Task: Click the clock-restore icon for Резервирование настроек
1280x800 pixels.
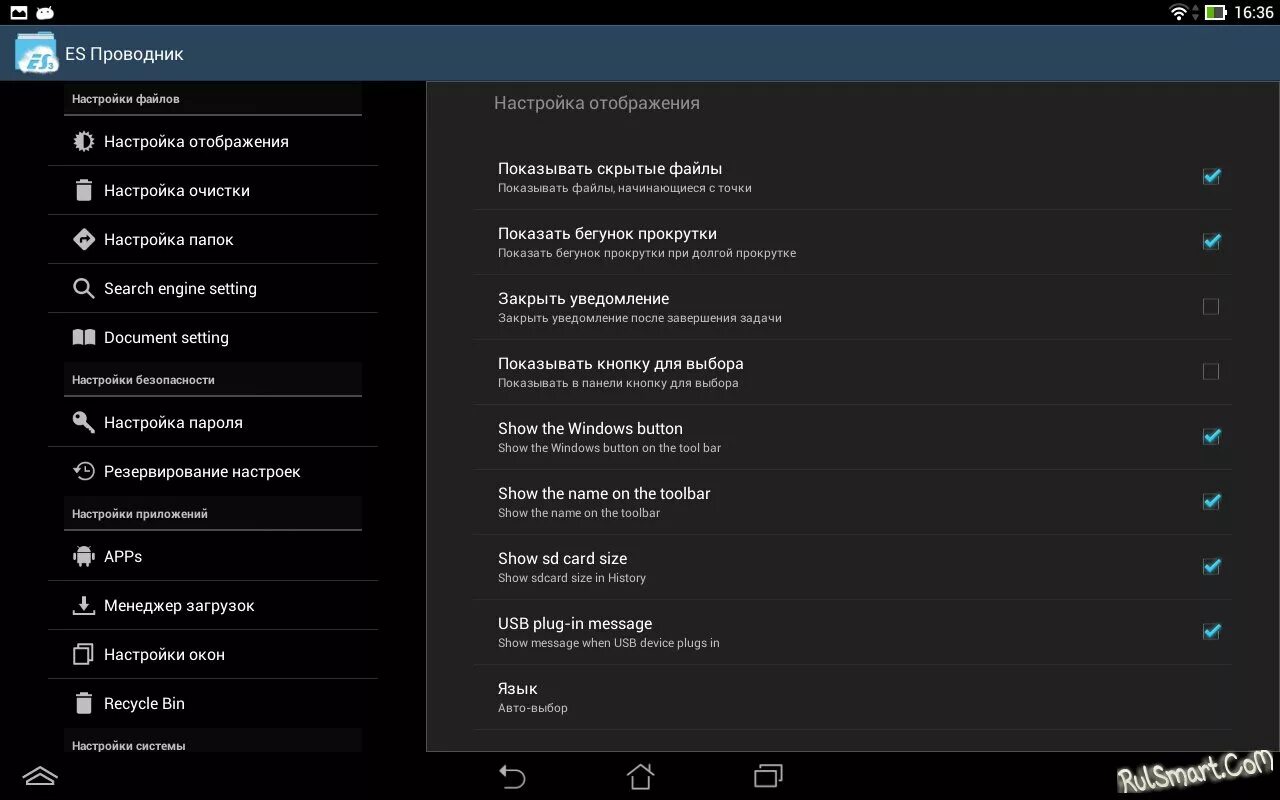Action: tap(84, 471)
